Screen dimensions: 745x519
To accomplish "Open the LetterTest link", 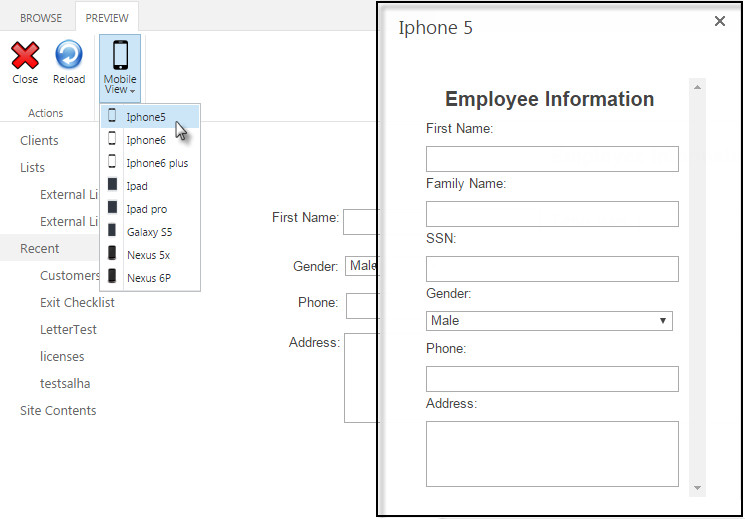I will [x=68, y=330].
